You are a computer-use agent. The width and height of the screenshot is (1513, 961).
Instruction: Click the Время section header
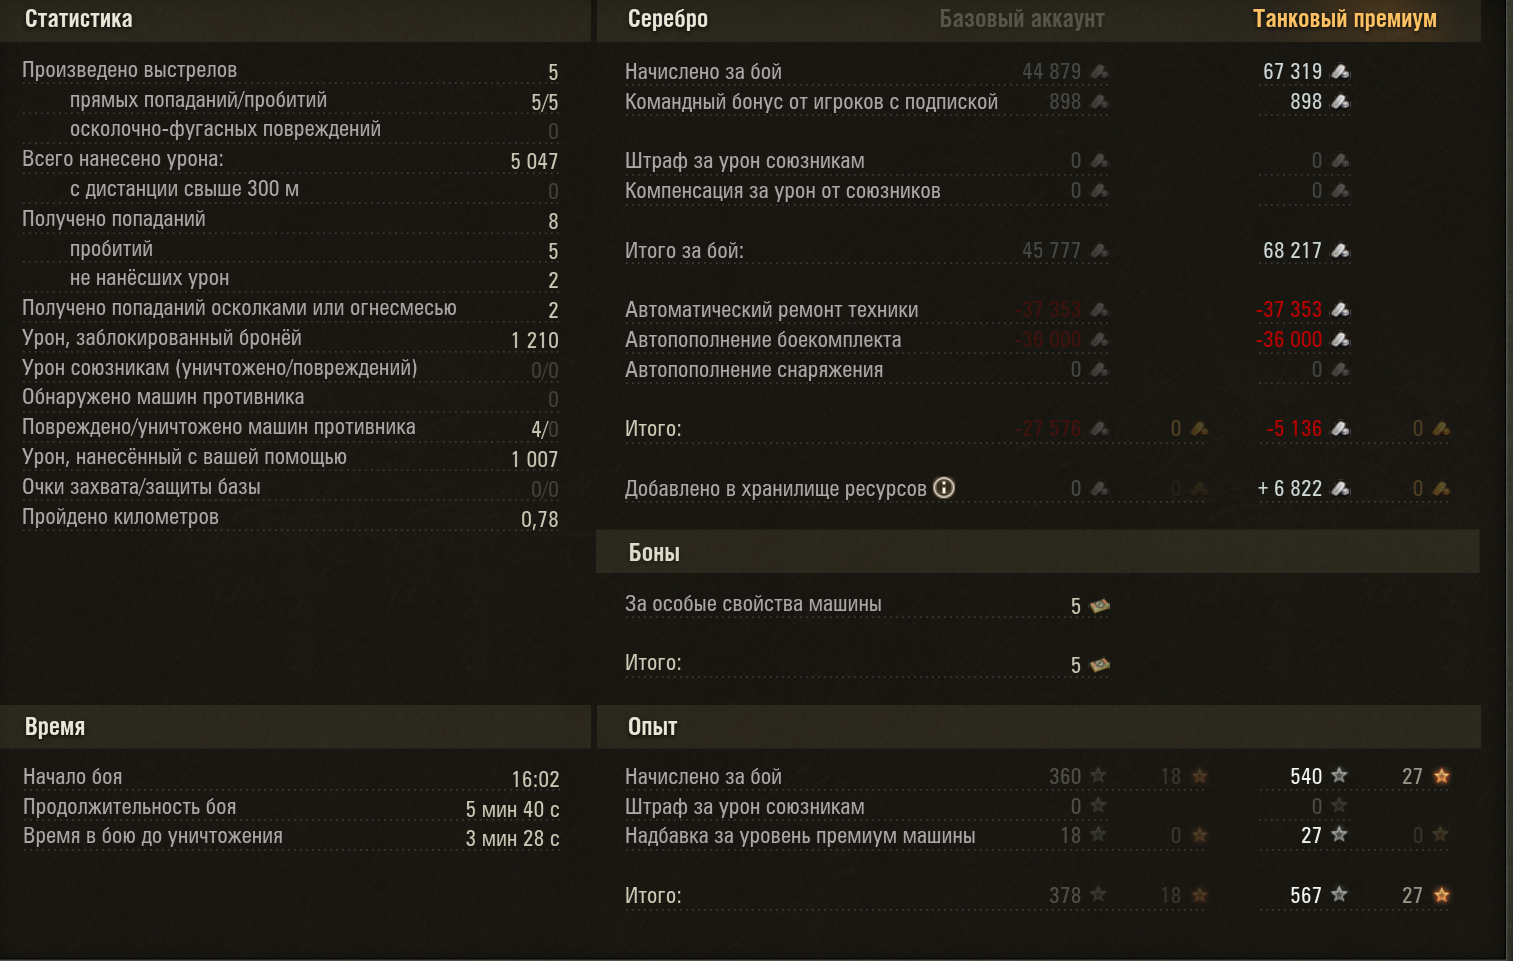point(55,727)
